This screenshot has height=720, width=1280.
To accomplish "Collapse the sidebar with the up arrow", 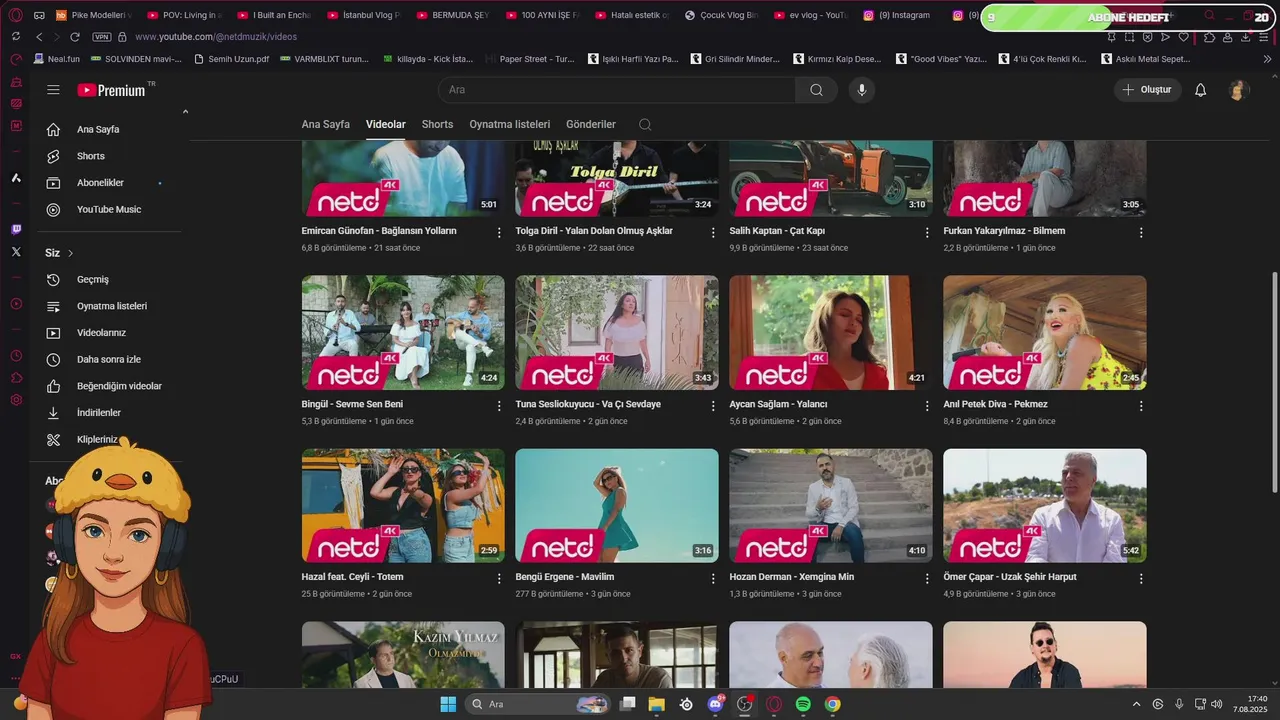I will click(x=185, y=111).
